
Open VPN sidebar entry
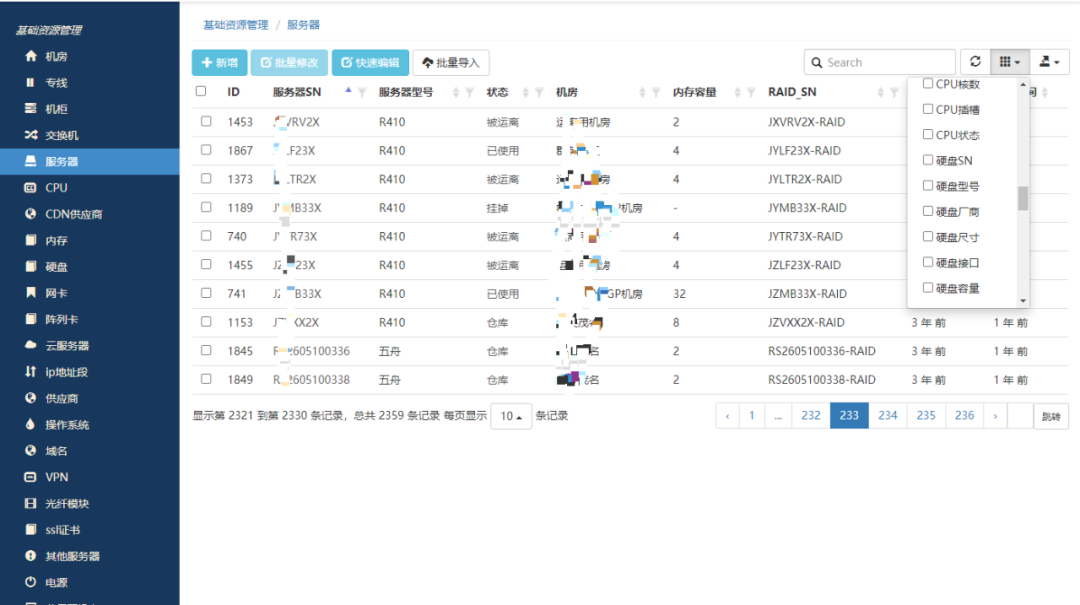pyautogui.click(x=90, y=477)
